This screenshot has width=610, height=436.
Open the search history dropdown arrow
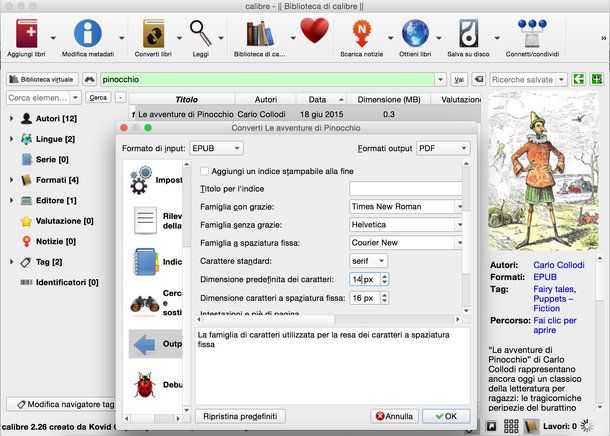pyautogui.click(x=440, y=79)
